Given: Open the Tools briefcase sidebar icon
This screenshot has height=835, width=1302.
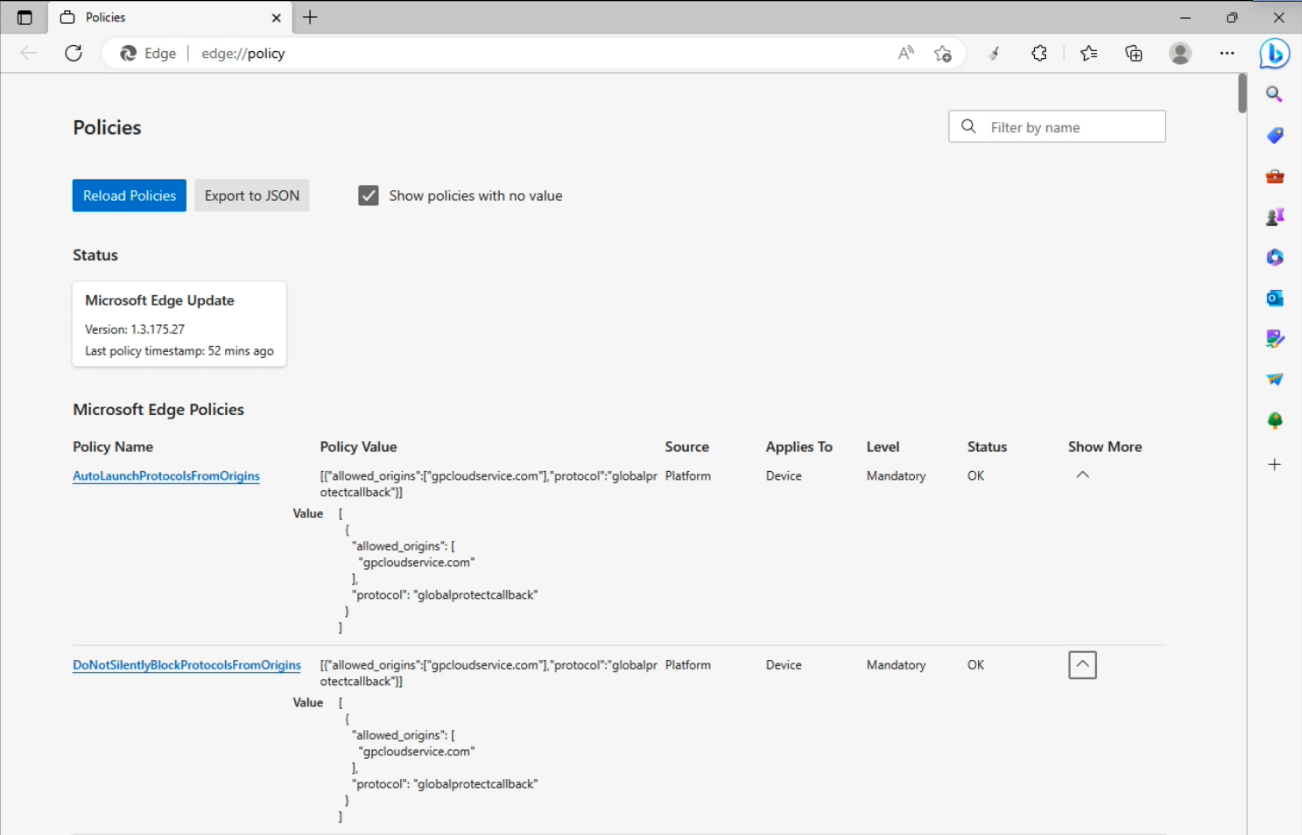Looking at the screenshot, I should point(1274,176).
